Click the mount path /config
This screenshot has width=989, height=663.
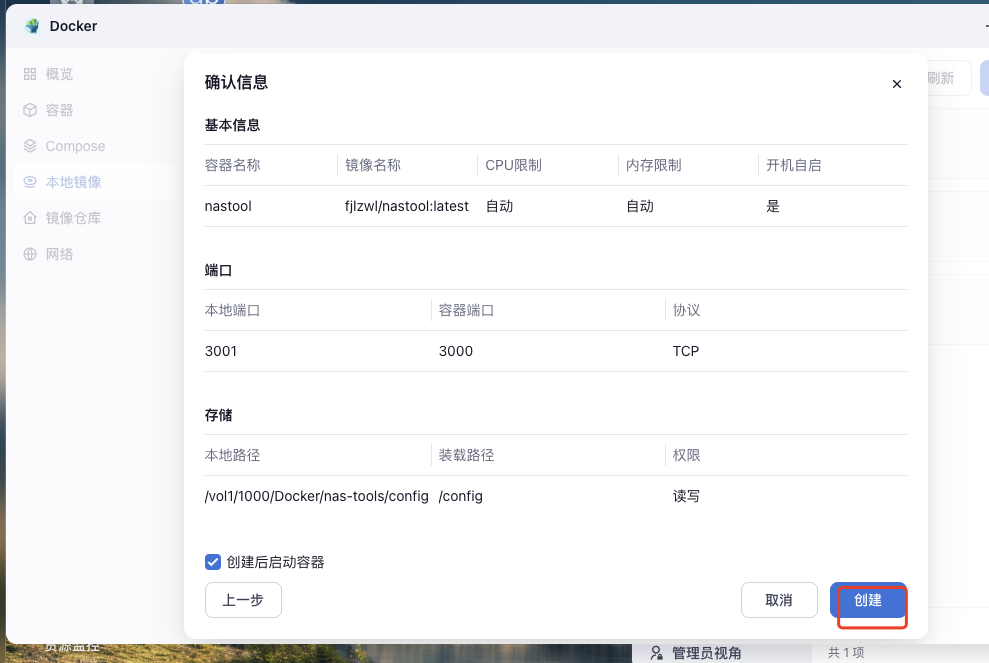[460, 496]
